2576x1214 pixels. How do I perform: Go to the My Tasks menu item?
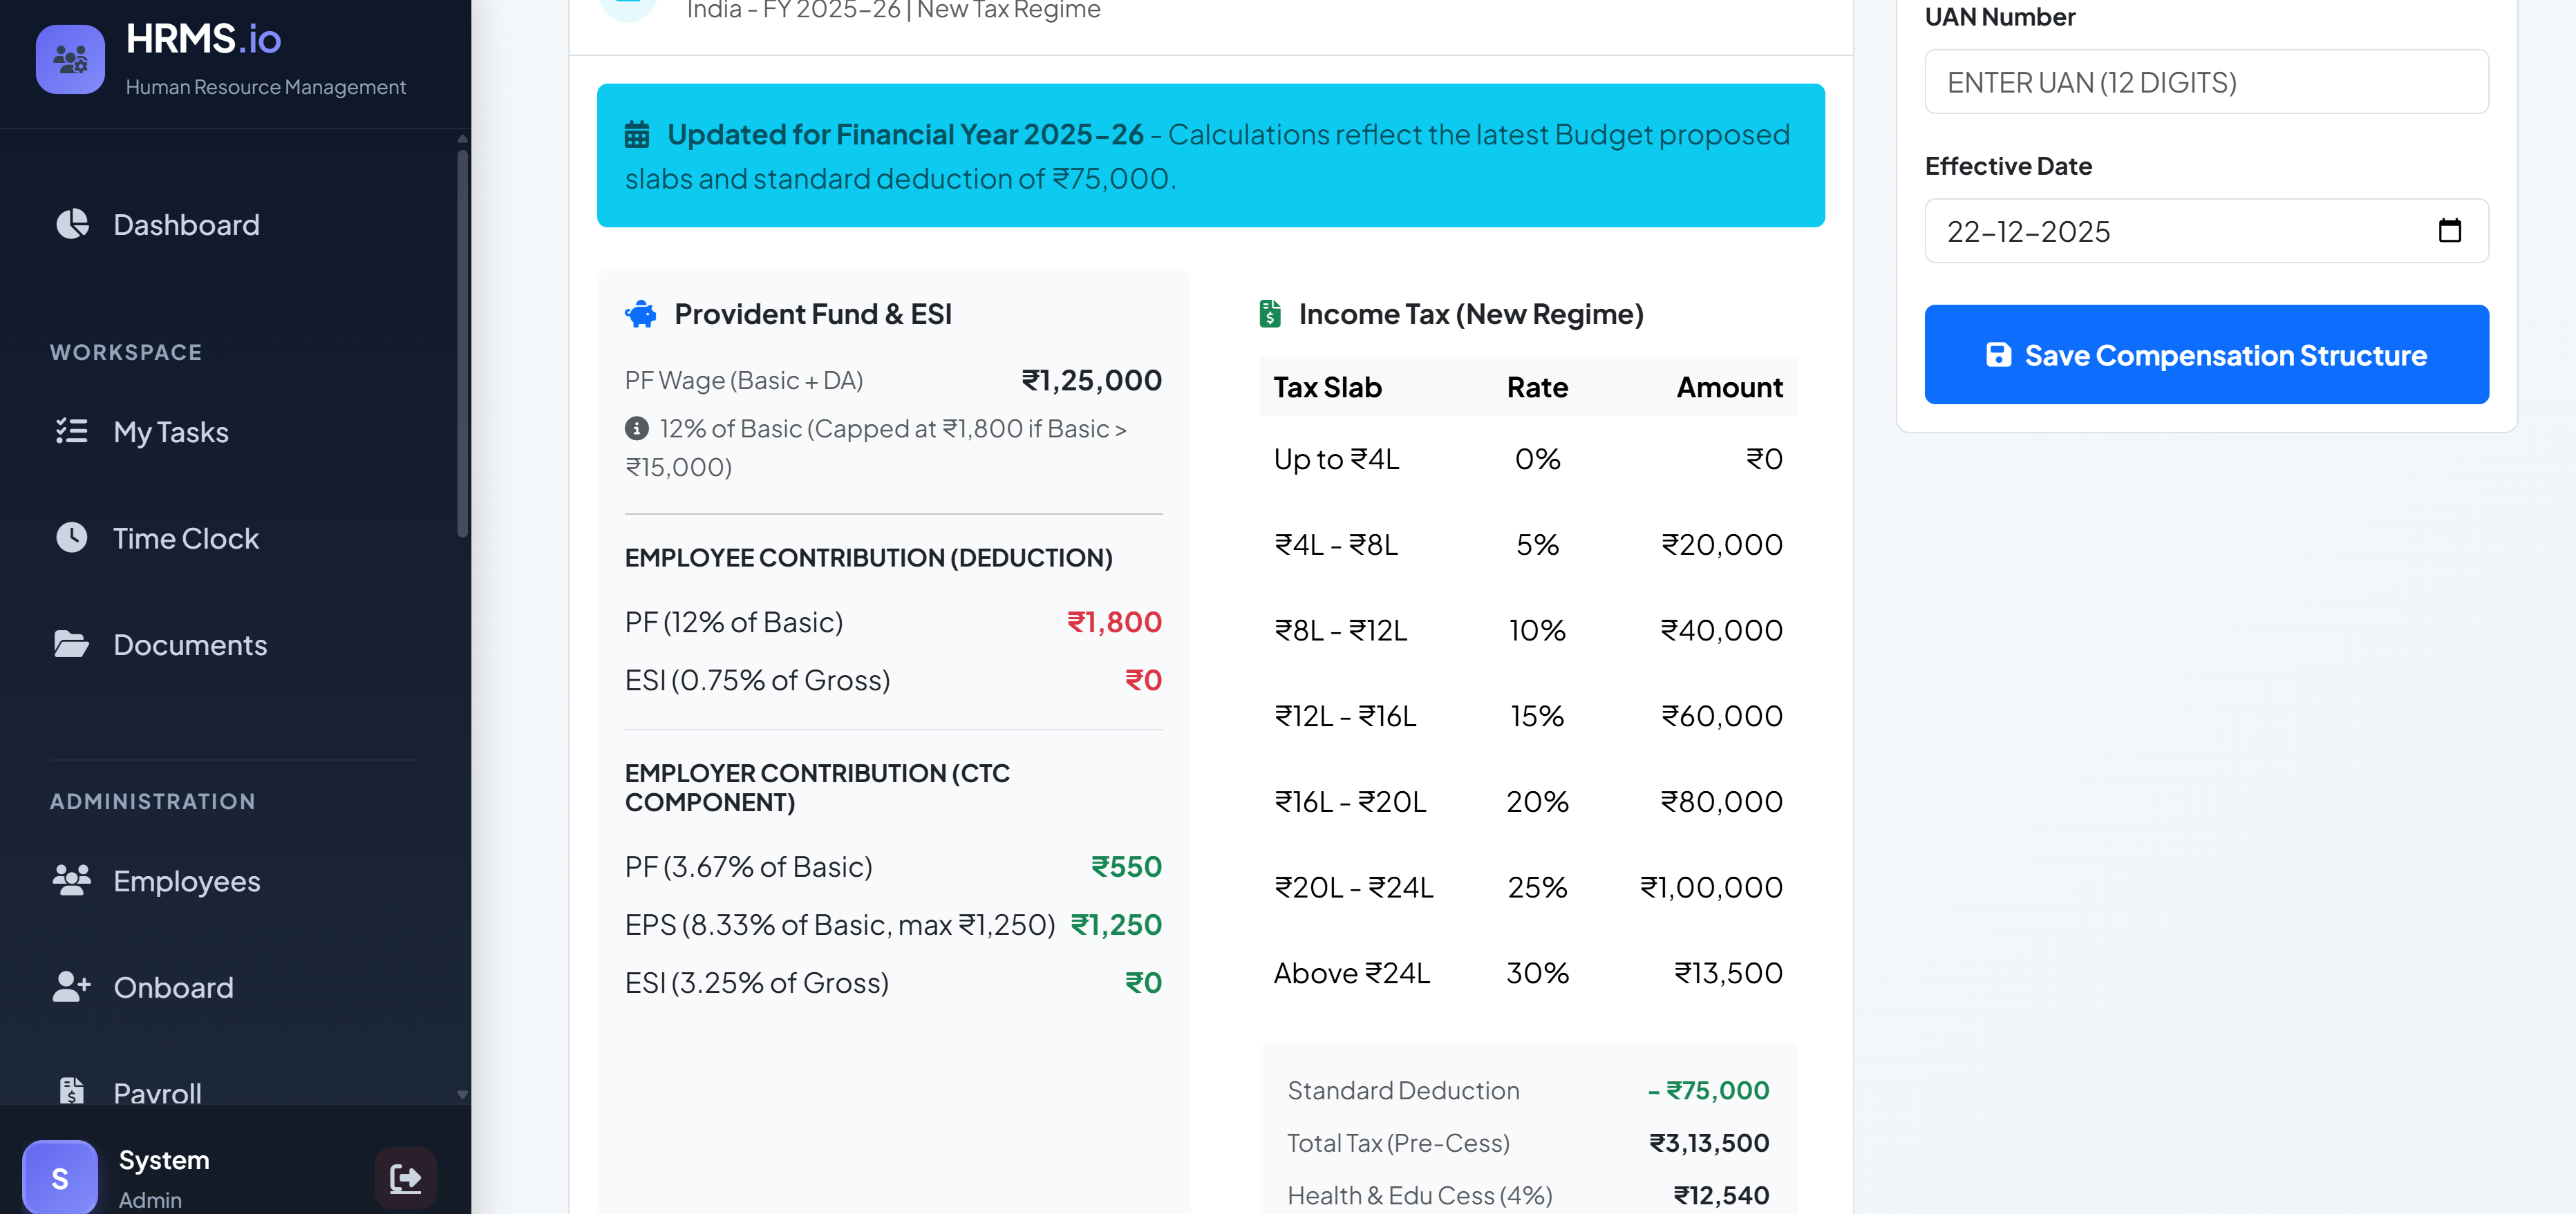point(171,431)
